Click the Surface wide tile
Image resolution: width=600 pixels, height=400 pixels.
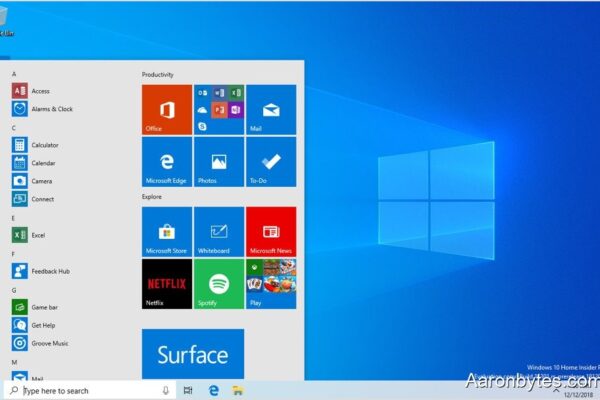pyautogui.click(x=192, y=354)
